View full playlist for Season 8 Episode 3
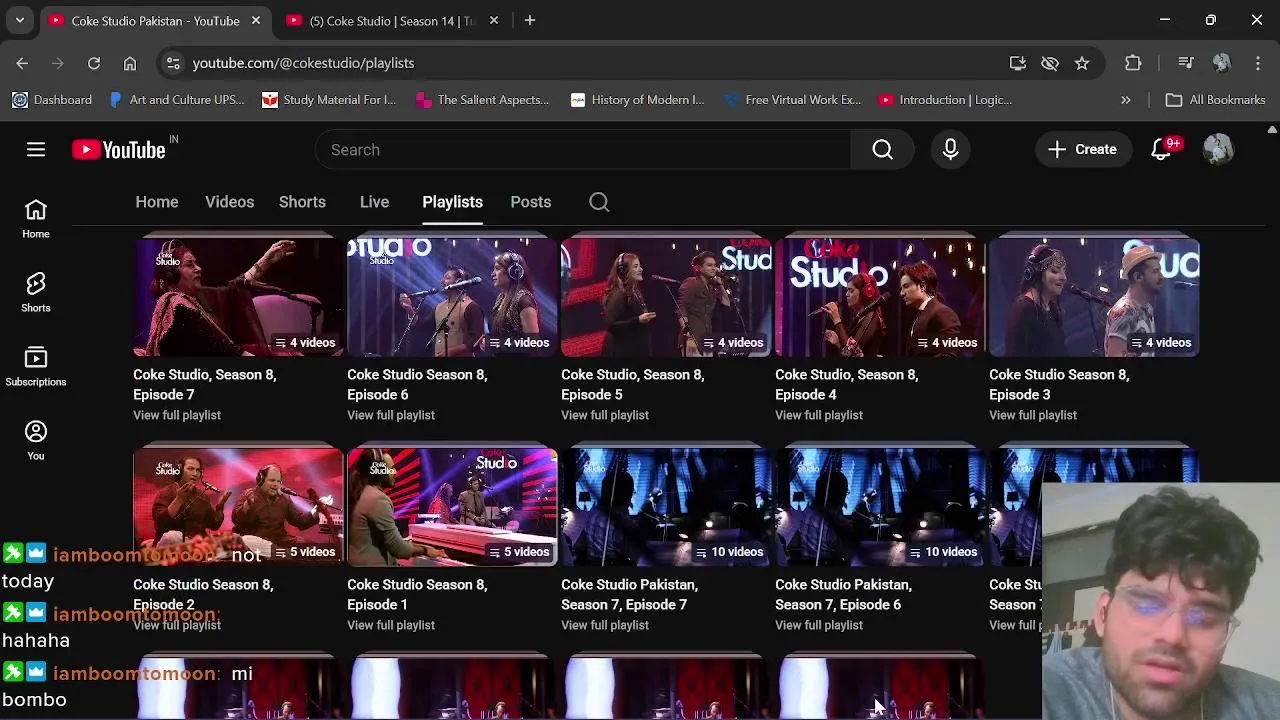The image size is (1280, 720). (1033, 415)
